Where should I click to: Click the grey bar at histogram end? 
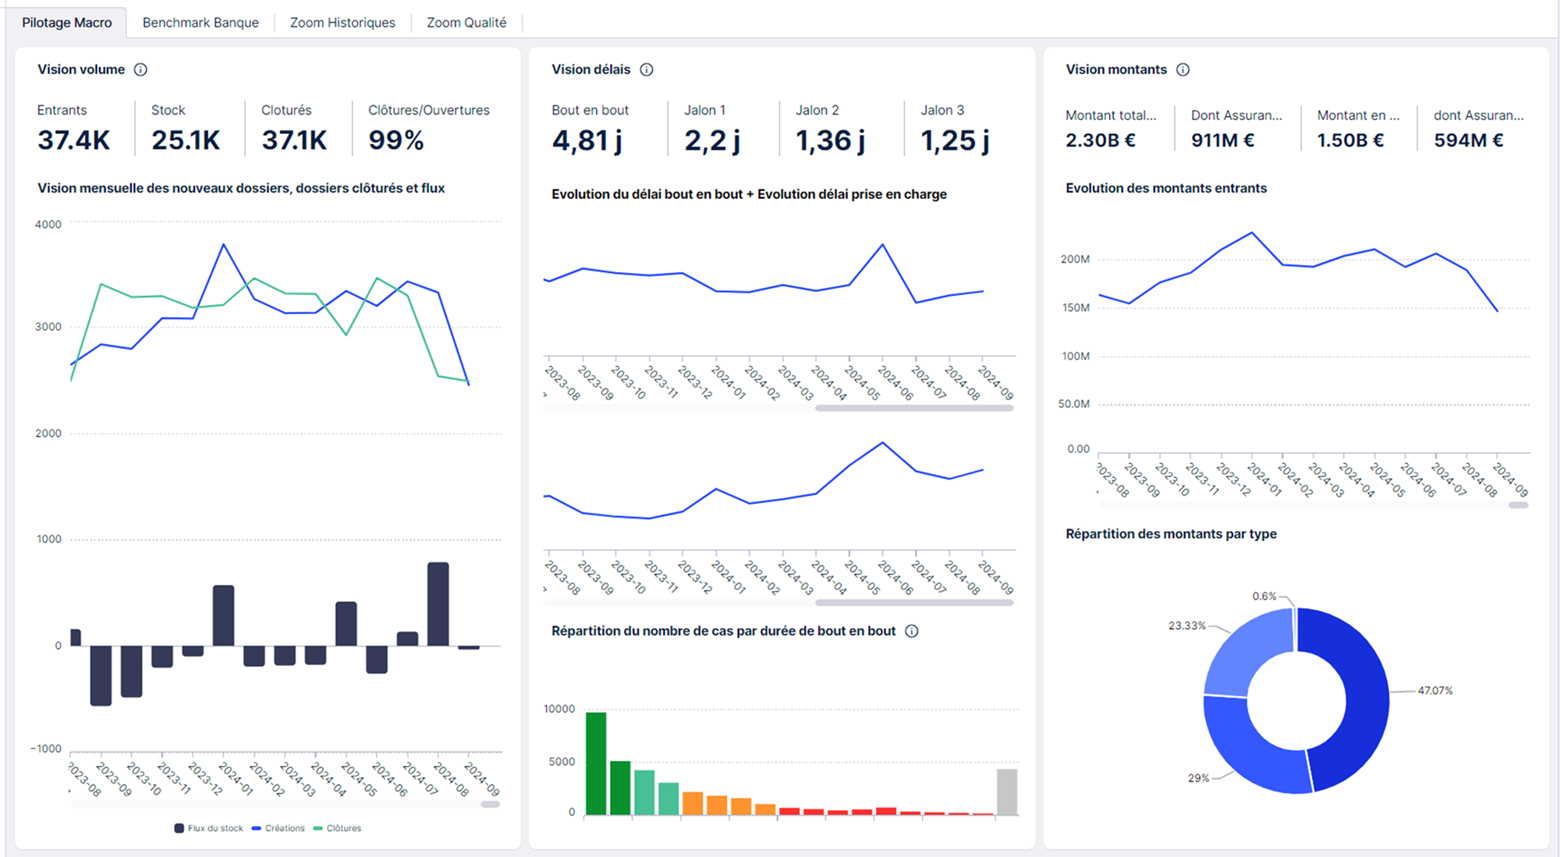click(1007, 792)
